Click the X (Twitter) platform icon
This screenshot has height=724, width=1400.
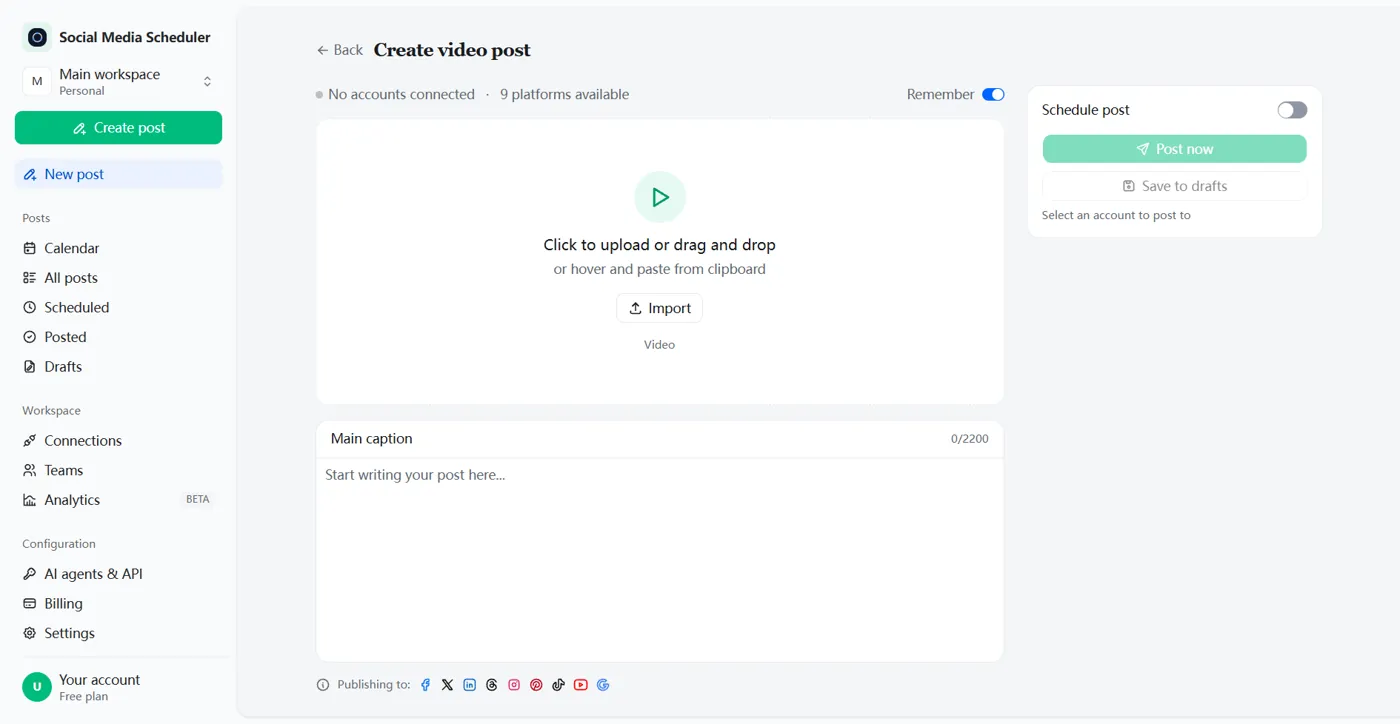click(447, 685)
